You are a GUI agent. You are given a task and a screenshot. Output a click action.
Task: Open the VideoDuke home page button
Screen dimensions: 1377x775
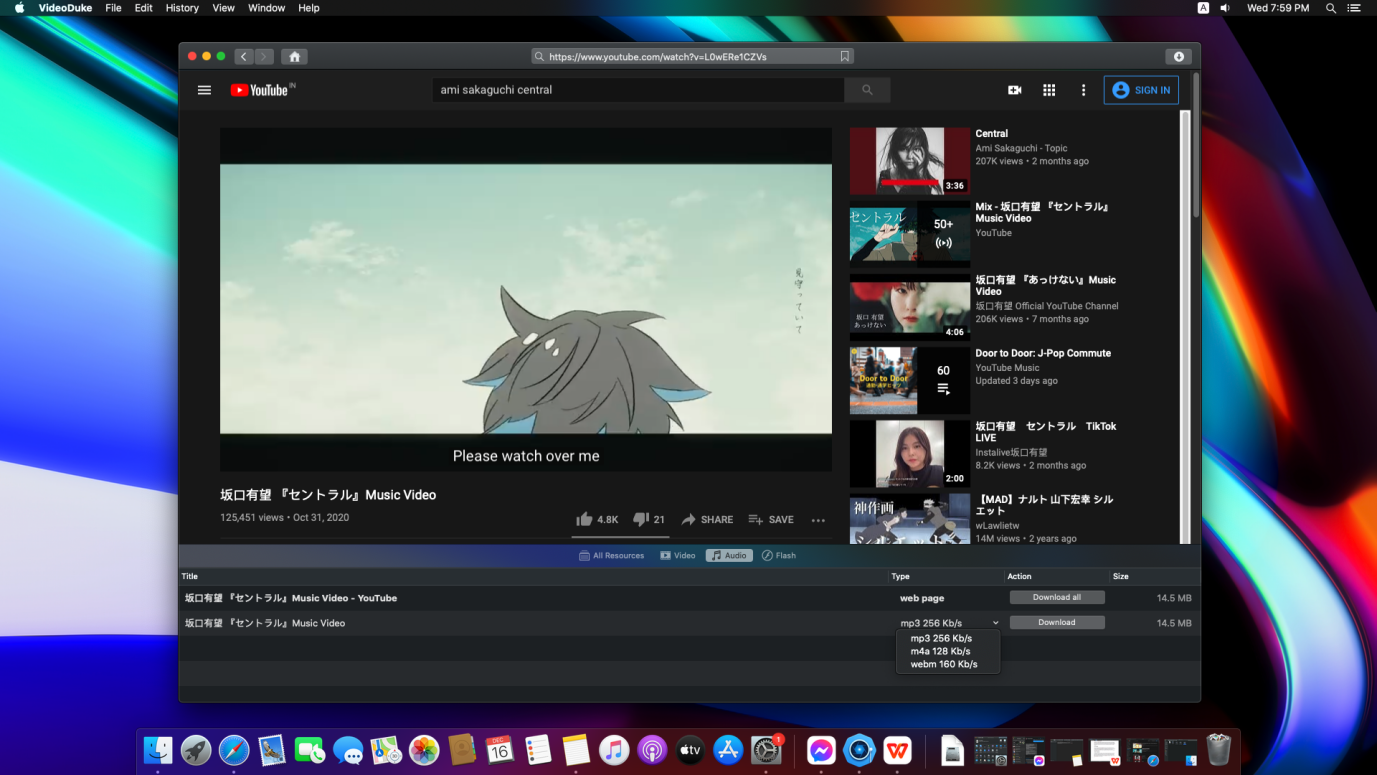(293, 57)
